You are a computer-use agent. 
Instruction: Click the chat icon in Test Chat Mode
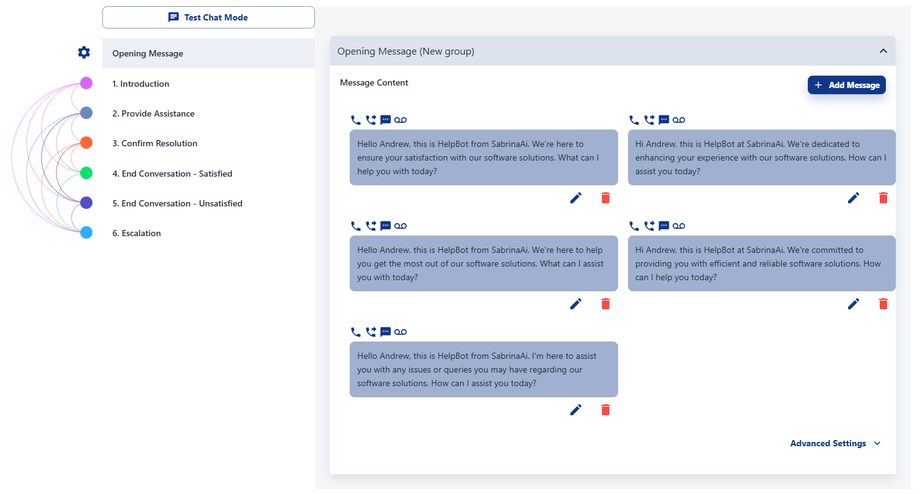pyautogui.click(x=174, y=17)
